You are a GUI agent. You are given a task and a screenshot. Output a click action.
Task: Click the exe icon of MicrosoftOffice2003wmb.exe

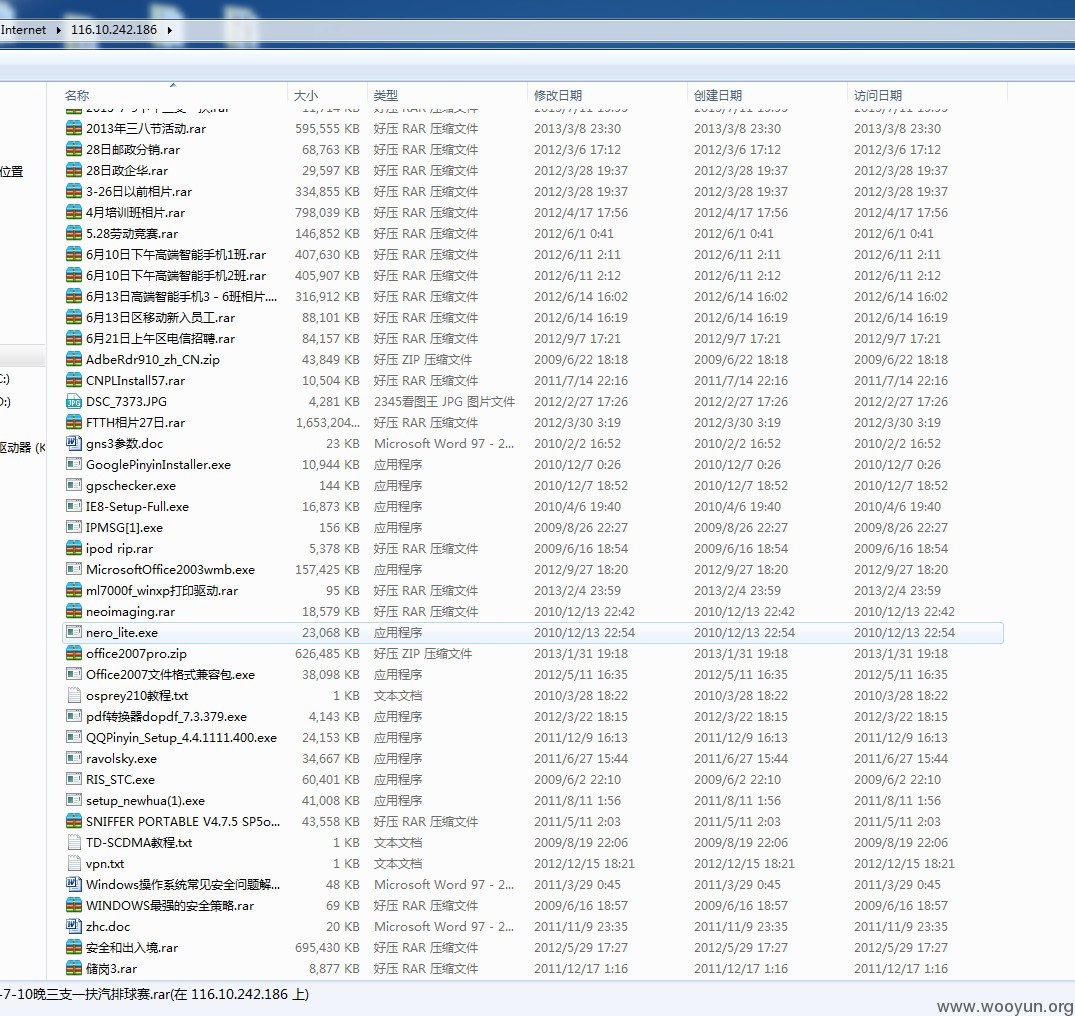(73, 569)
